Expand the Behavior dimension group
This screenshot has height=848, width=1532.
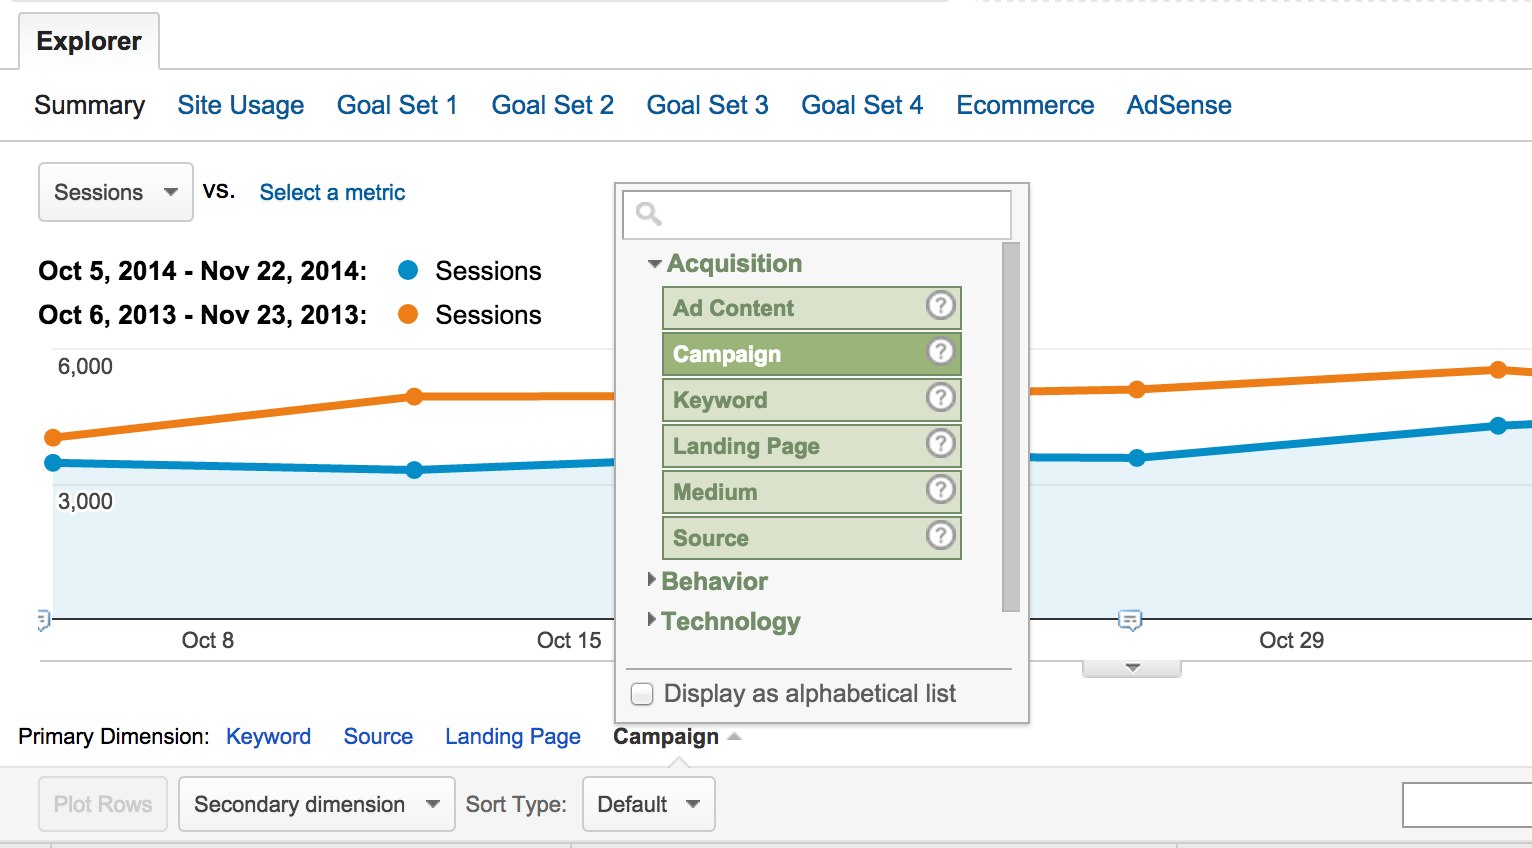coord(652,580)
